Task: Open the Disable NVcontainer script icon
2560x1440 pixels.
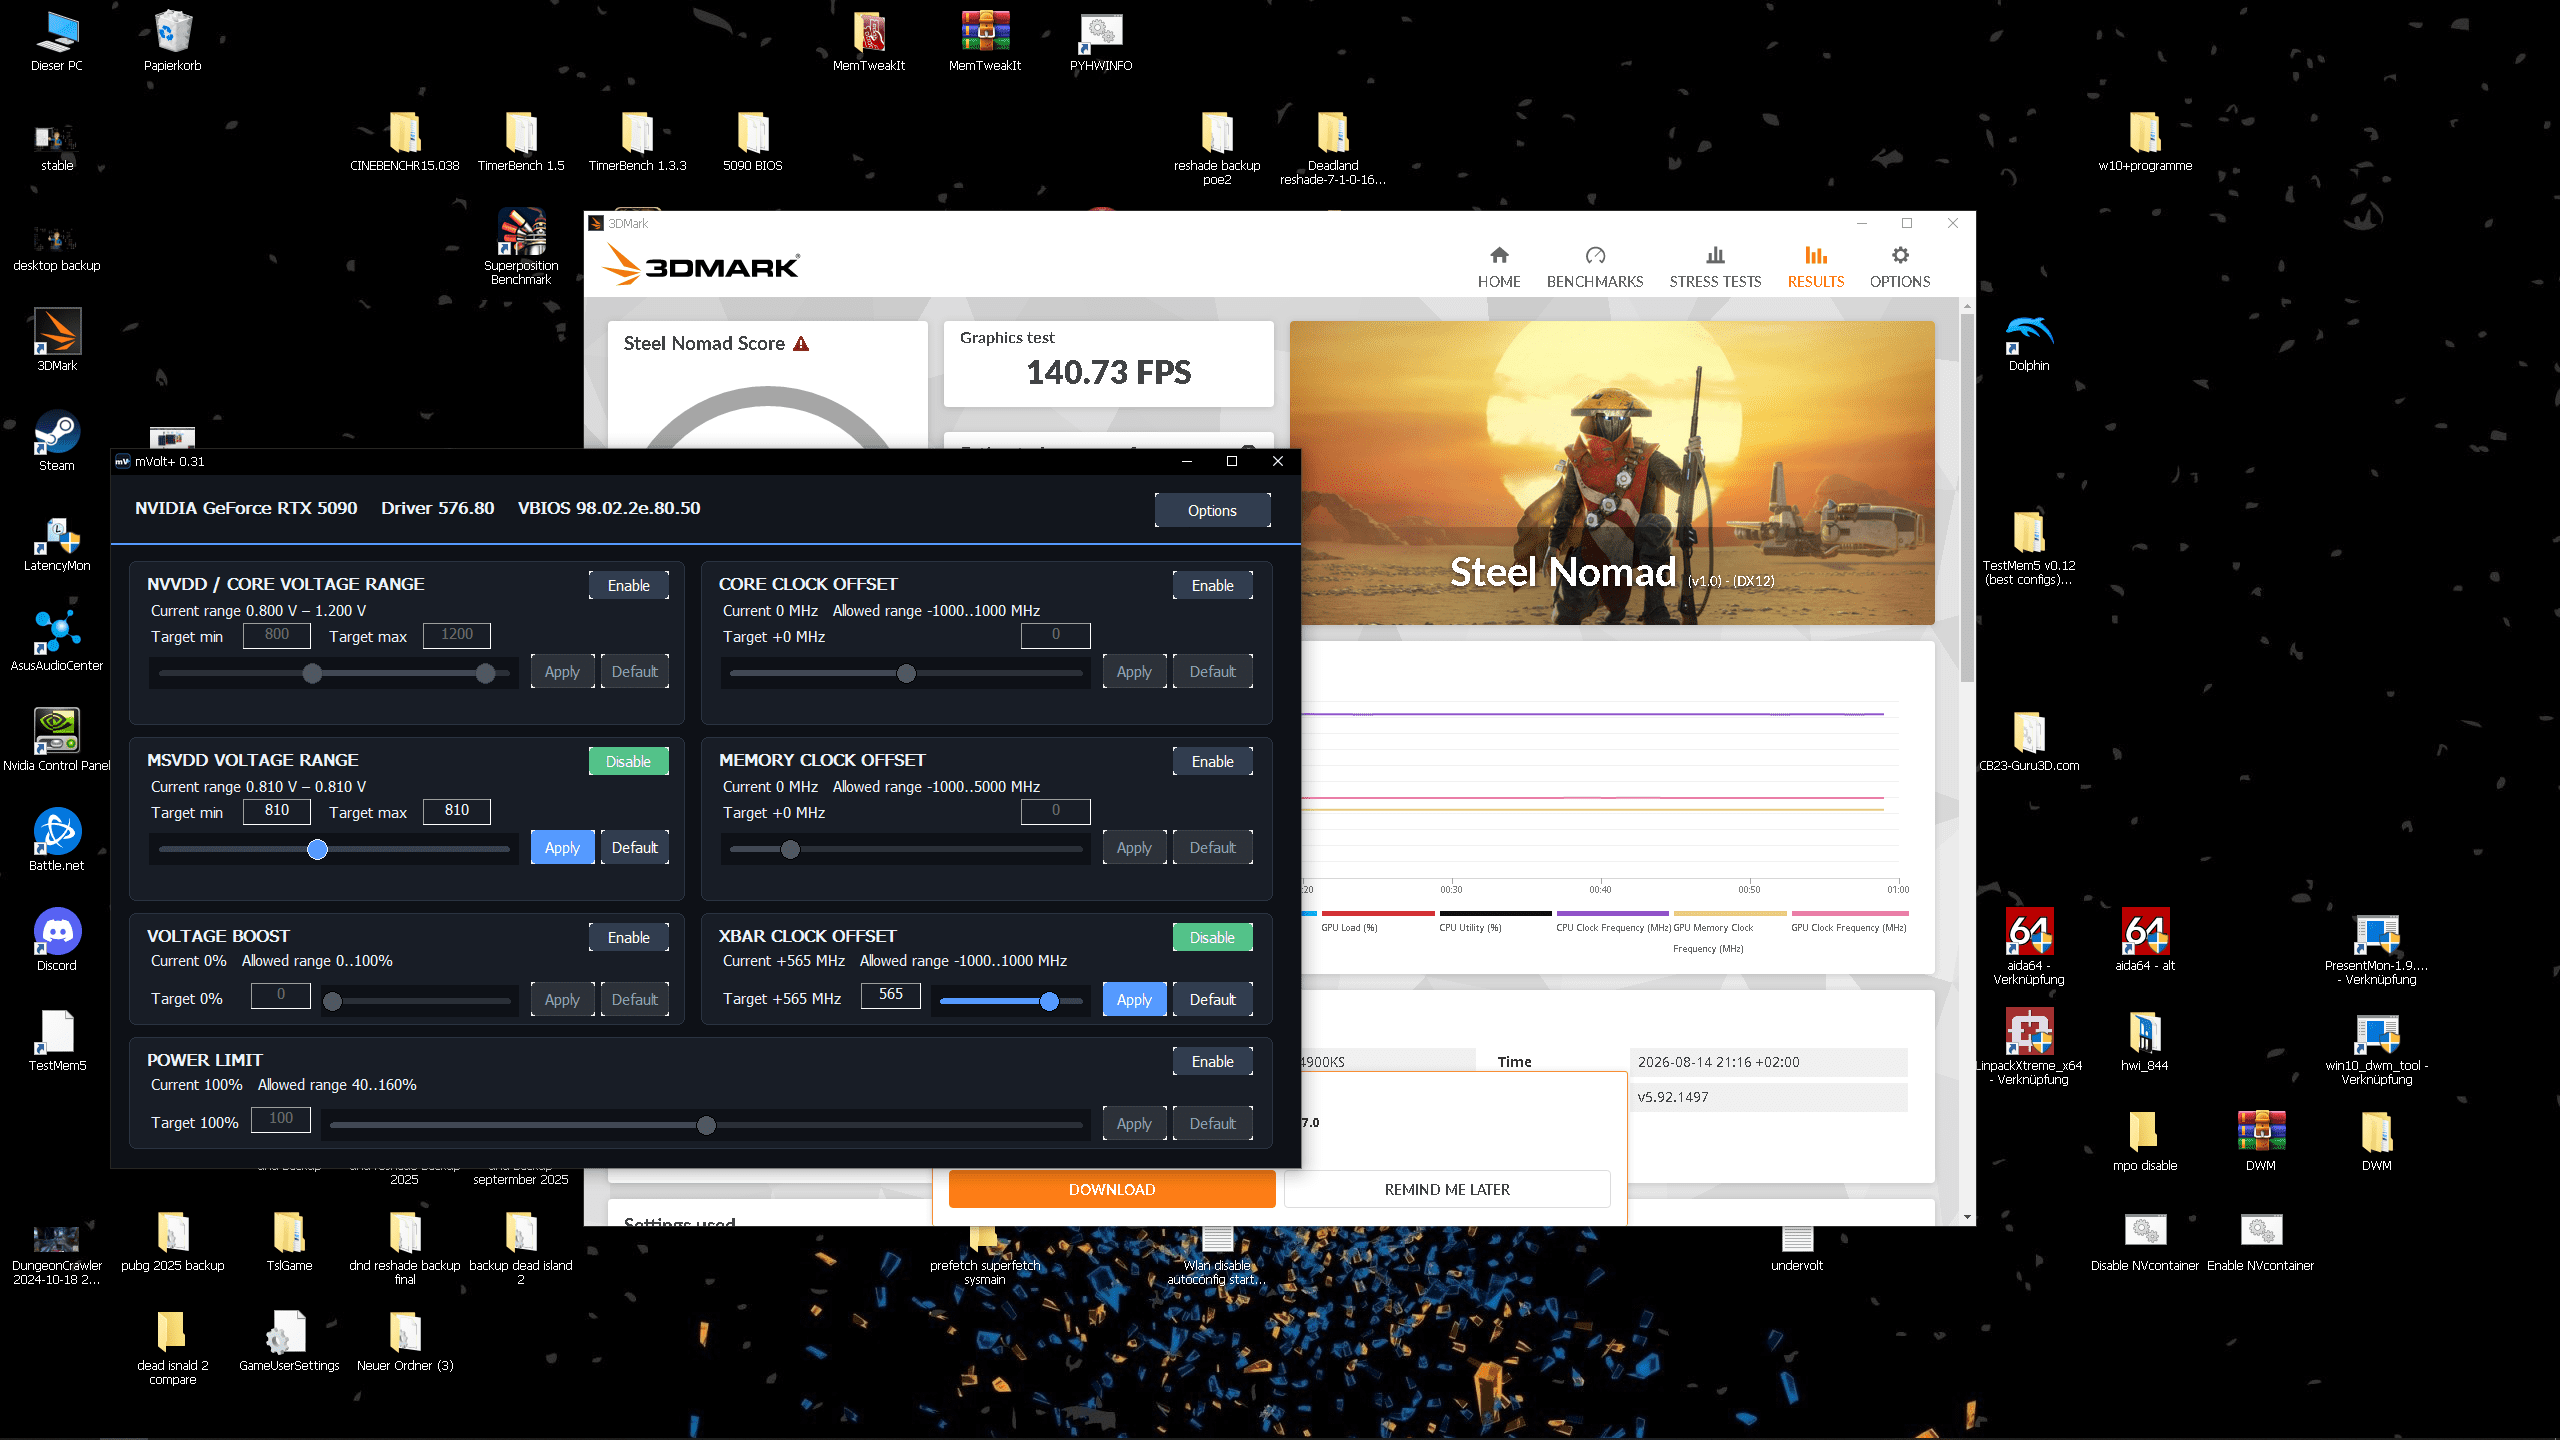Action: (2145, 1241)
